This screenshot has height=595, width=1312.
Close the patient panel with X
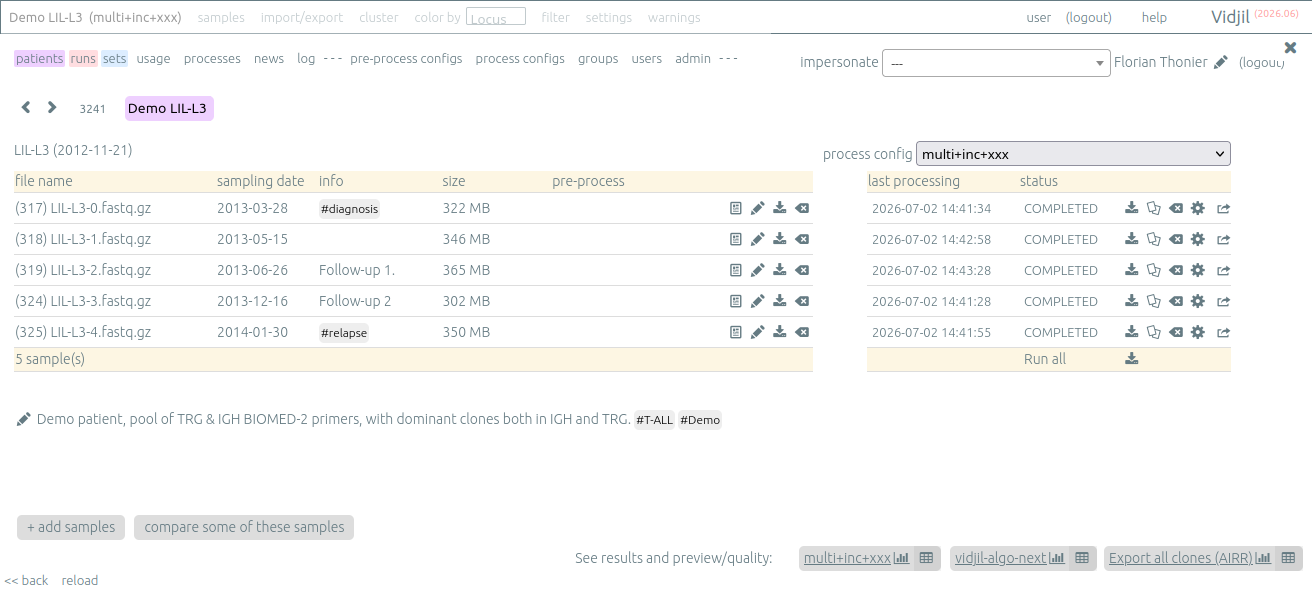click(x=1290, y=47)
